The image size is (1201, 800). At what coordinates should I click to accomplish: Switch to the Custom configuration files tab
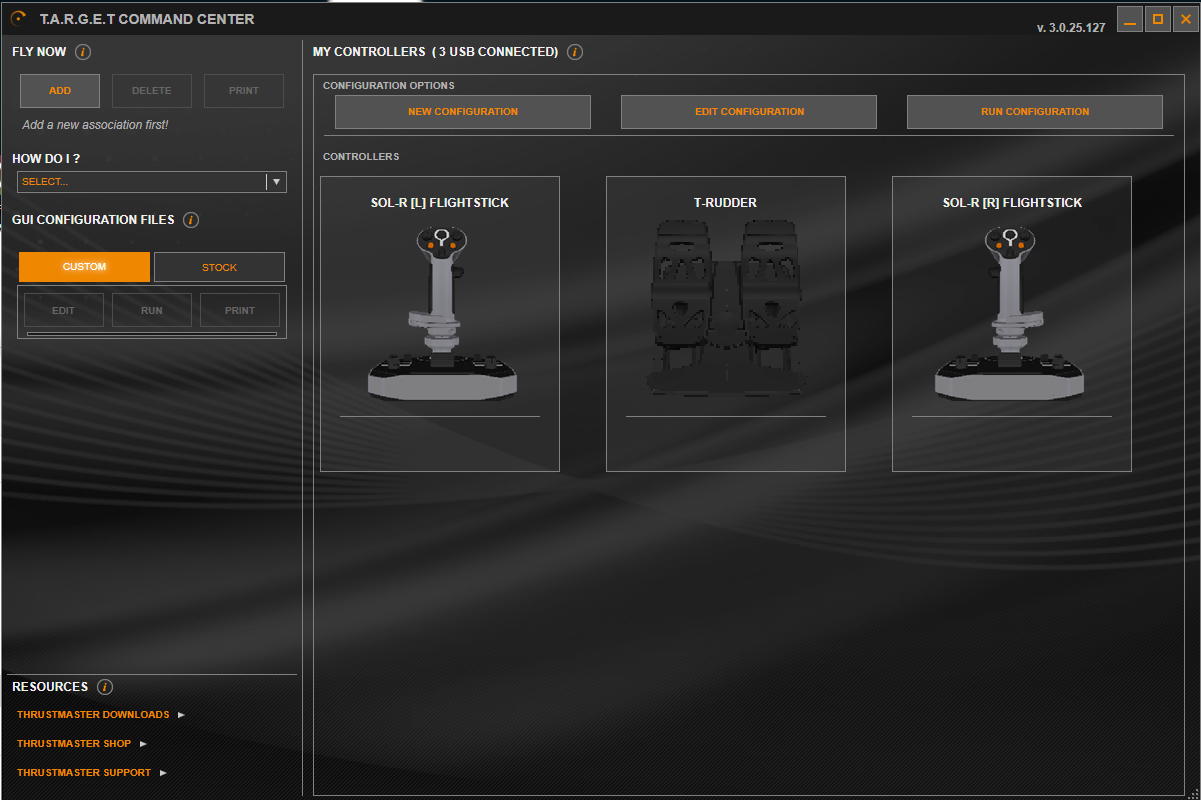(x=84, y=267)
